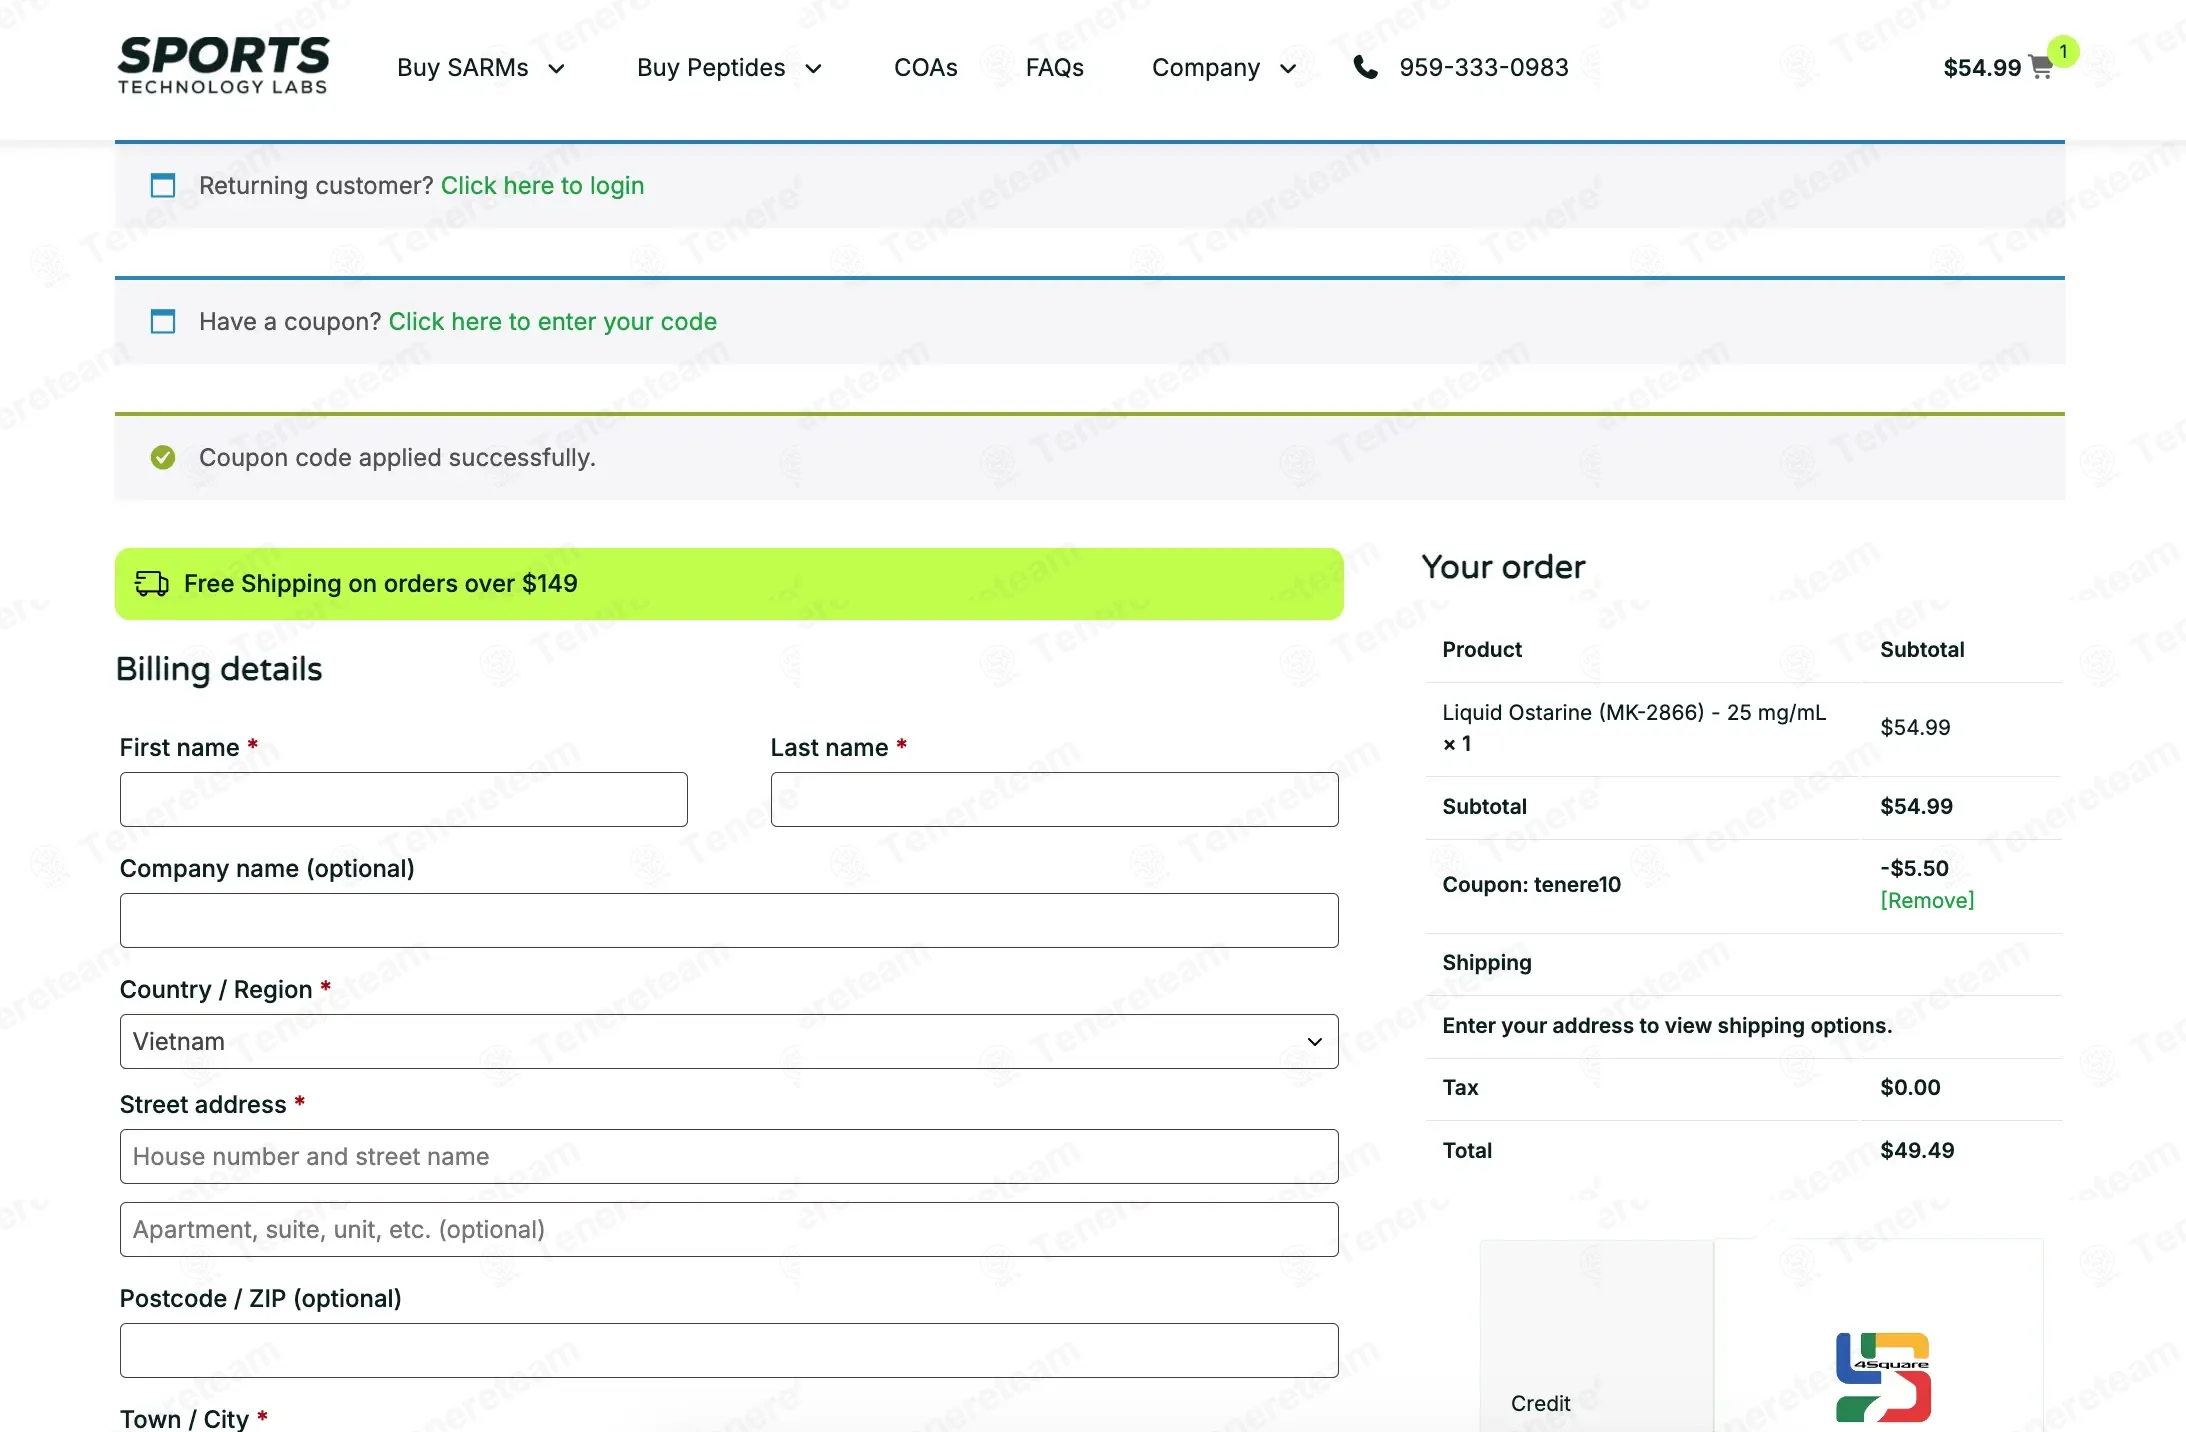Expand the Buy Peptides chevron
Image resolution: width=2186 pixels, height=1432 pixels.
click(814, 68)
